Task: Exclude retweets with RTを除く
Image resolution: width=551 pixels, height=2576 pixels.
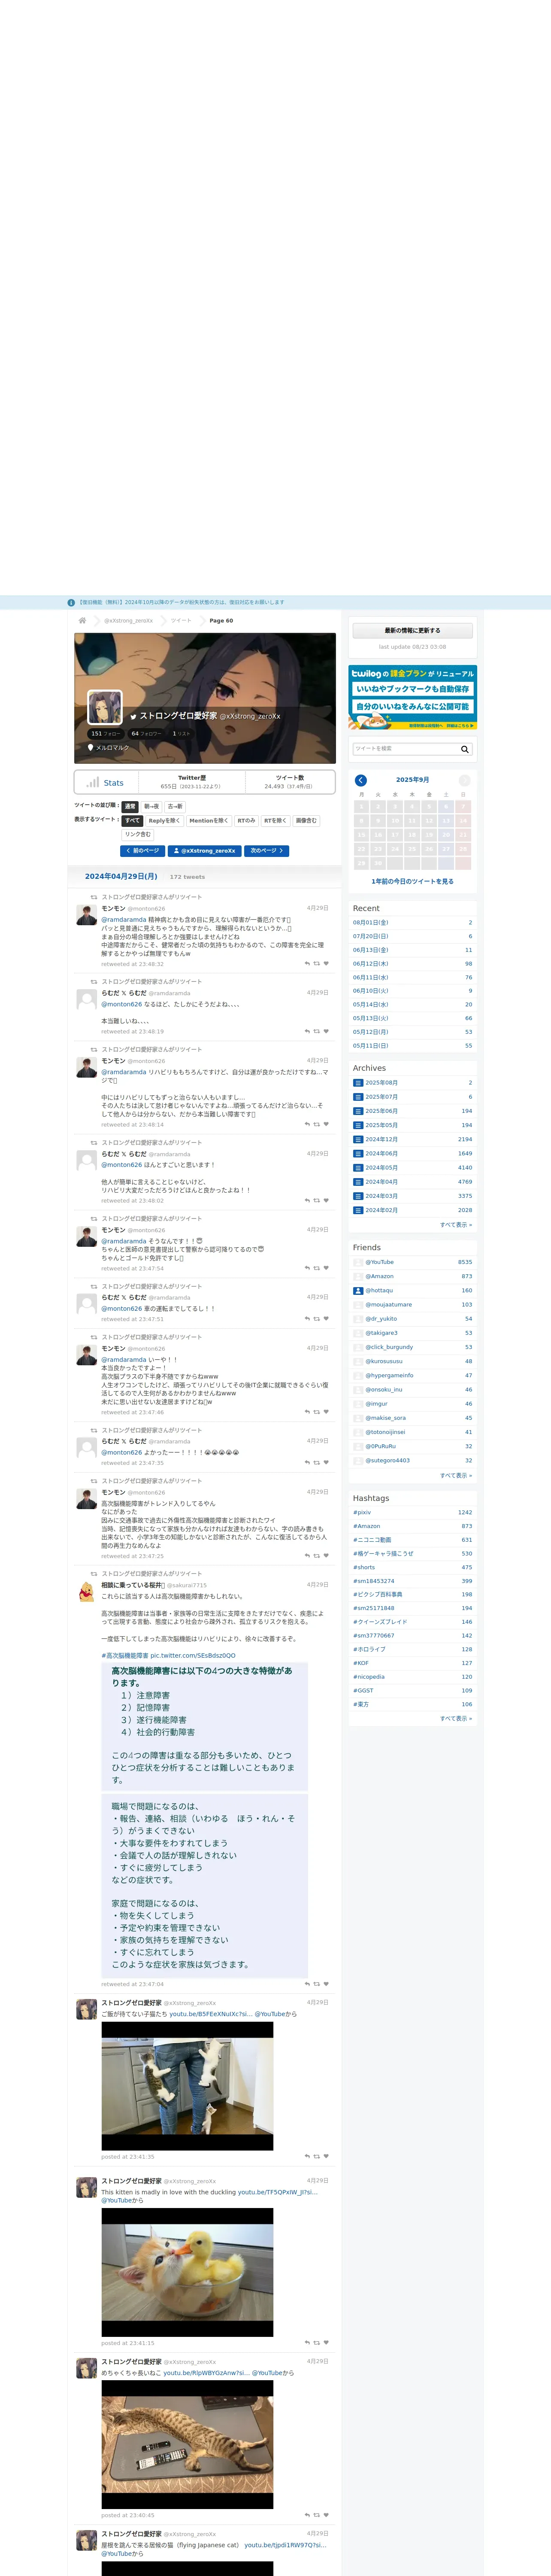Action: [275, 820]
